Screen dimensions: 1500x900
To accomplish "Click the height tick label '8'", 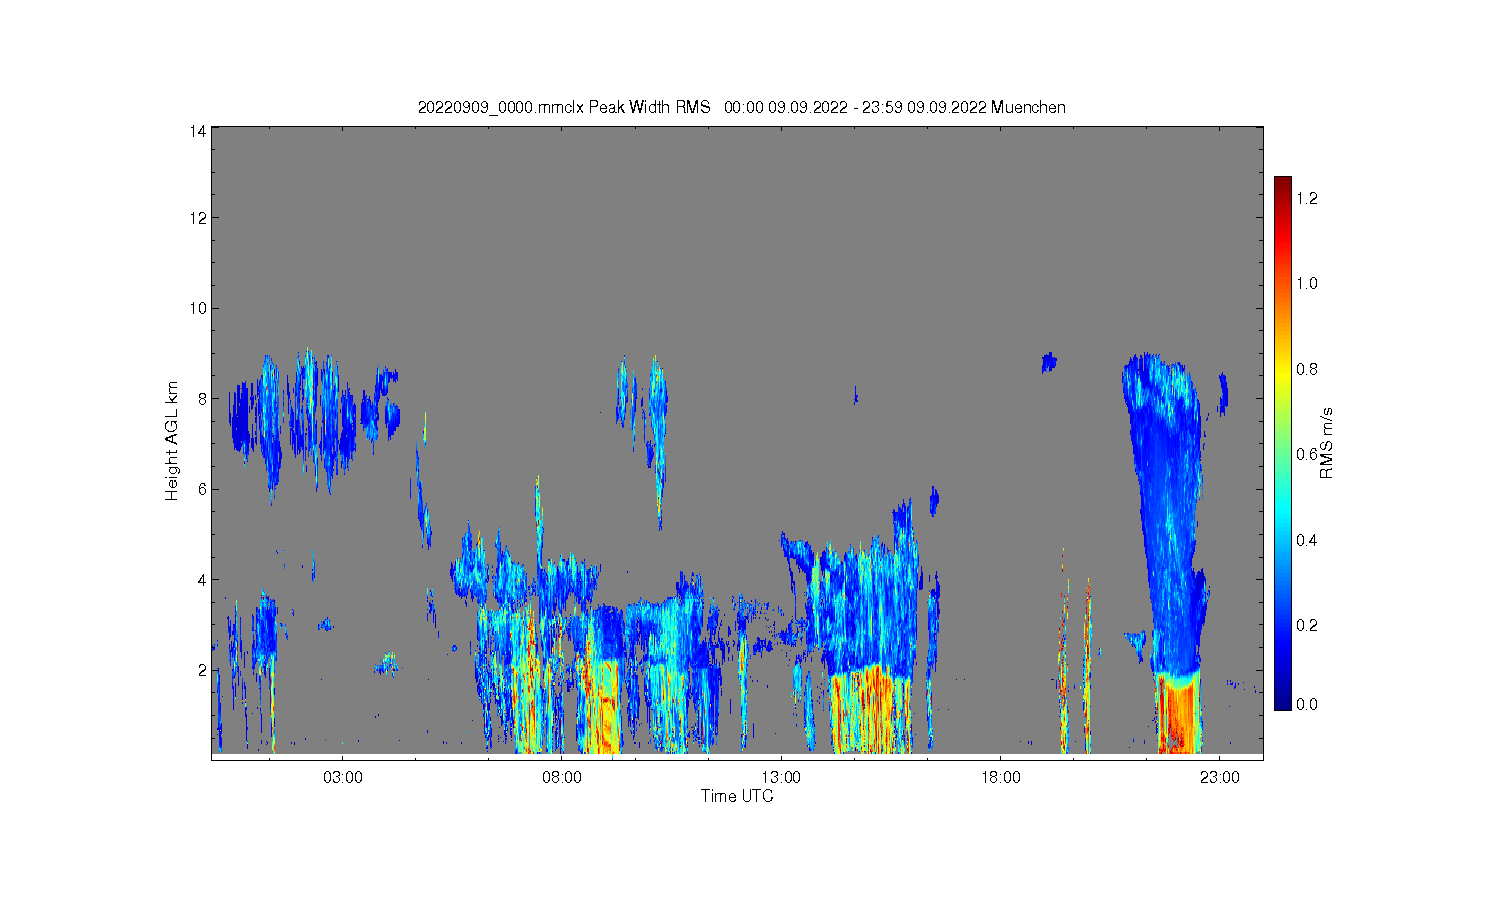I will (x=202, y=398).
